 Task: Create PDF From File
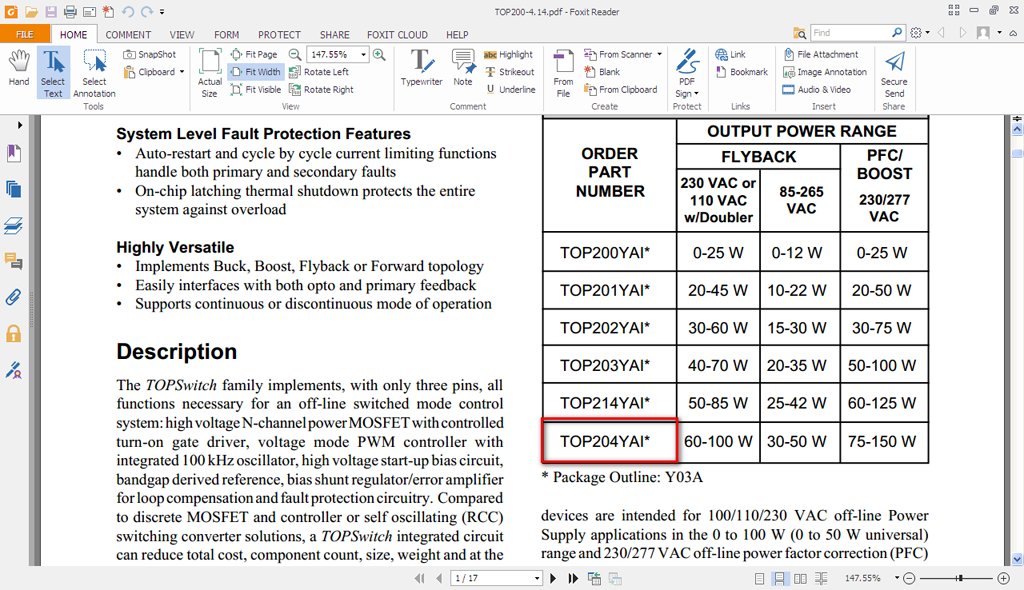(563, 73)
